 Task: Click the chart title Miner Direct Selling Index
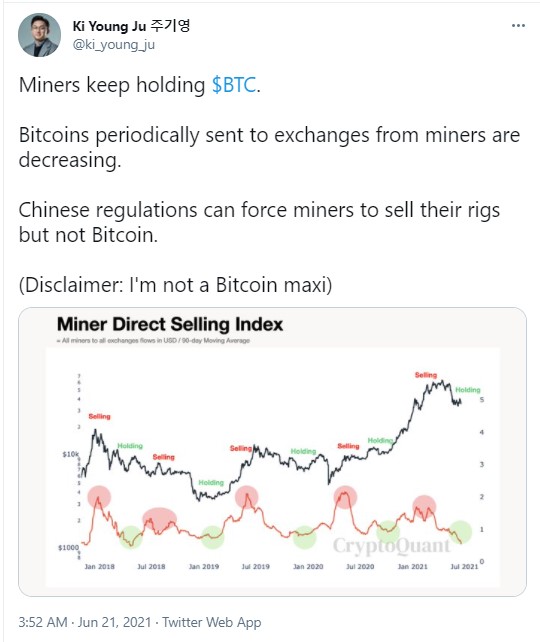click(170, 324)
